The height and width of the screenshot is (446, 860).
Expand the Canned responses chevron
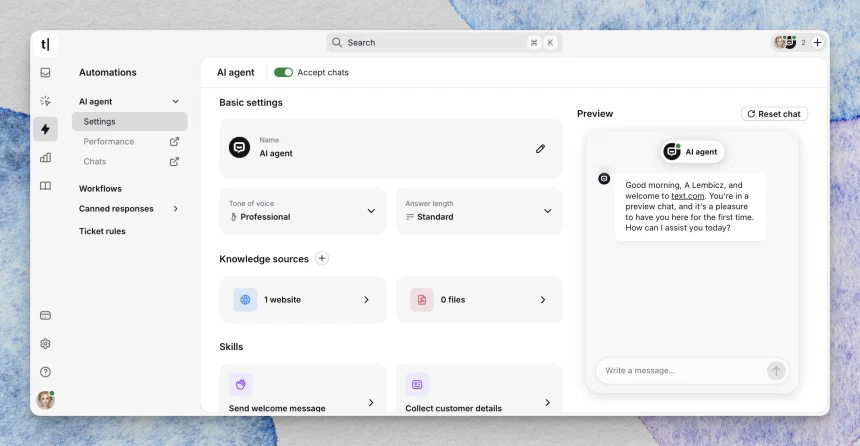point(176,208)
